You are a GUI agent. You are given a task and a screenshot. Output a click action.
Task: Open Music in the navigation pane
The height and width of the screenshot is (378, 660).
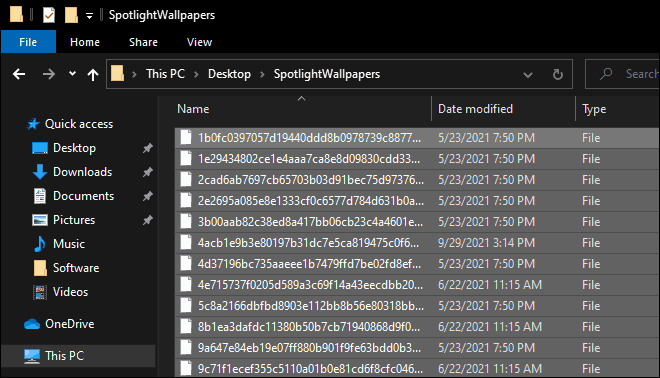(x=69, y=244)
